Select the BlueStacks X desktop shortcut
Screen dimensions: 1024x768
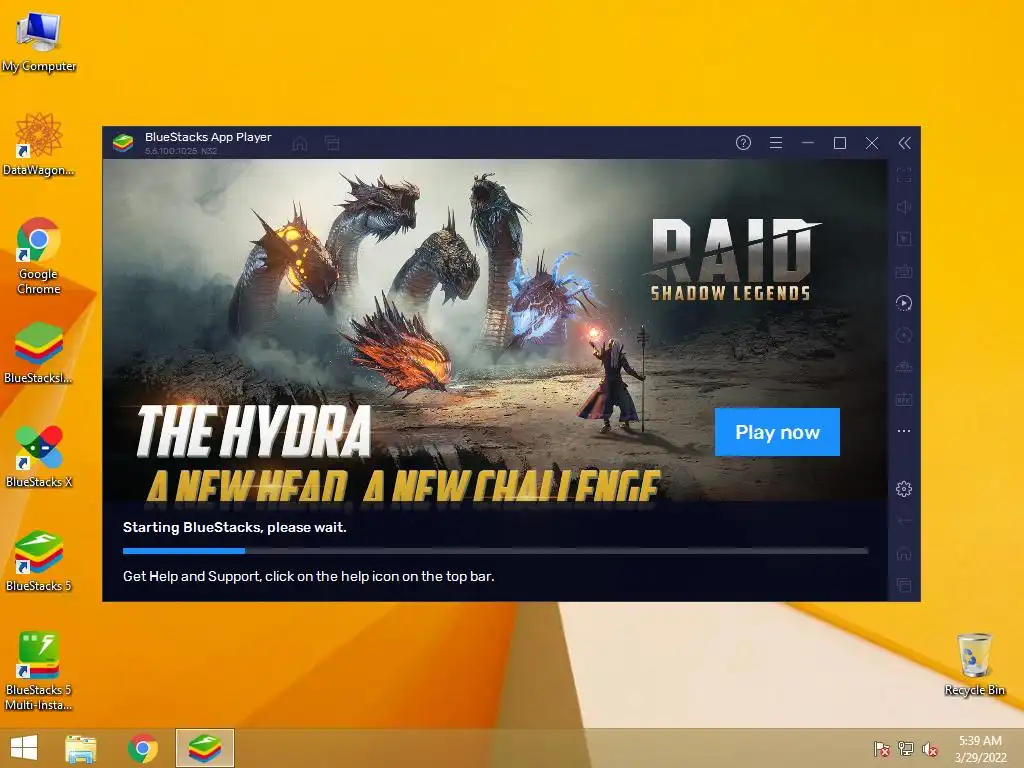click(x=39, y=456)
